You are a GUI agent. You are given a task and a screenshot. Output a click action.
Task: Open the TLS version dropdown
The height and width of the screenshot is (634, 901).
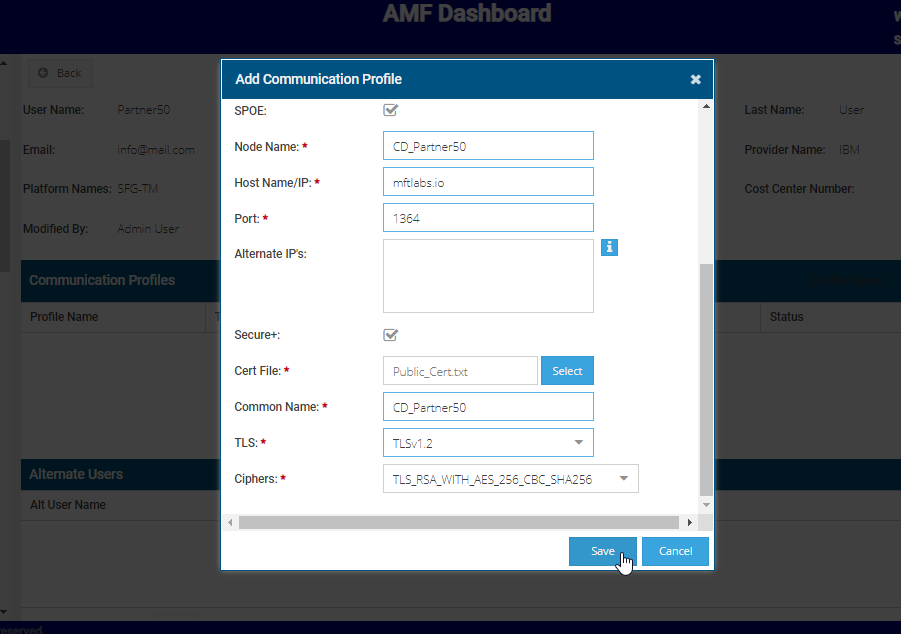pyautogui.click(x=488, y=443)
